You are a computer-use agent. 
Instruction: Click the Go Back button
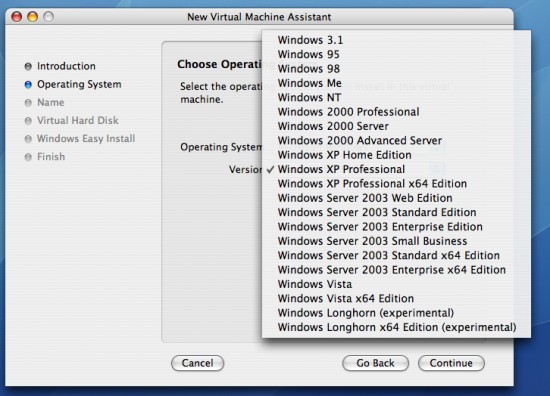[375, 363]
